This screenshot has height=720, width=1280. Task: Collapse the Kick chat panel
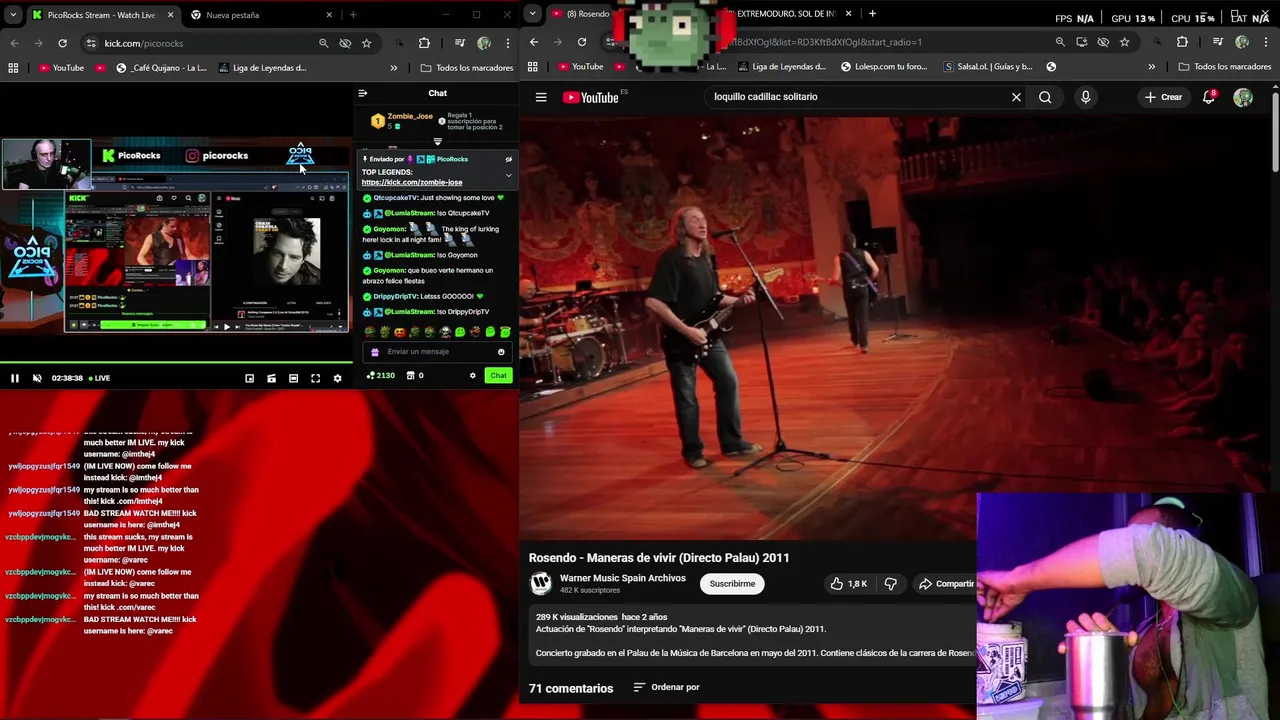coord(363,93)
